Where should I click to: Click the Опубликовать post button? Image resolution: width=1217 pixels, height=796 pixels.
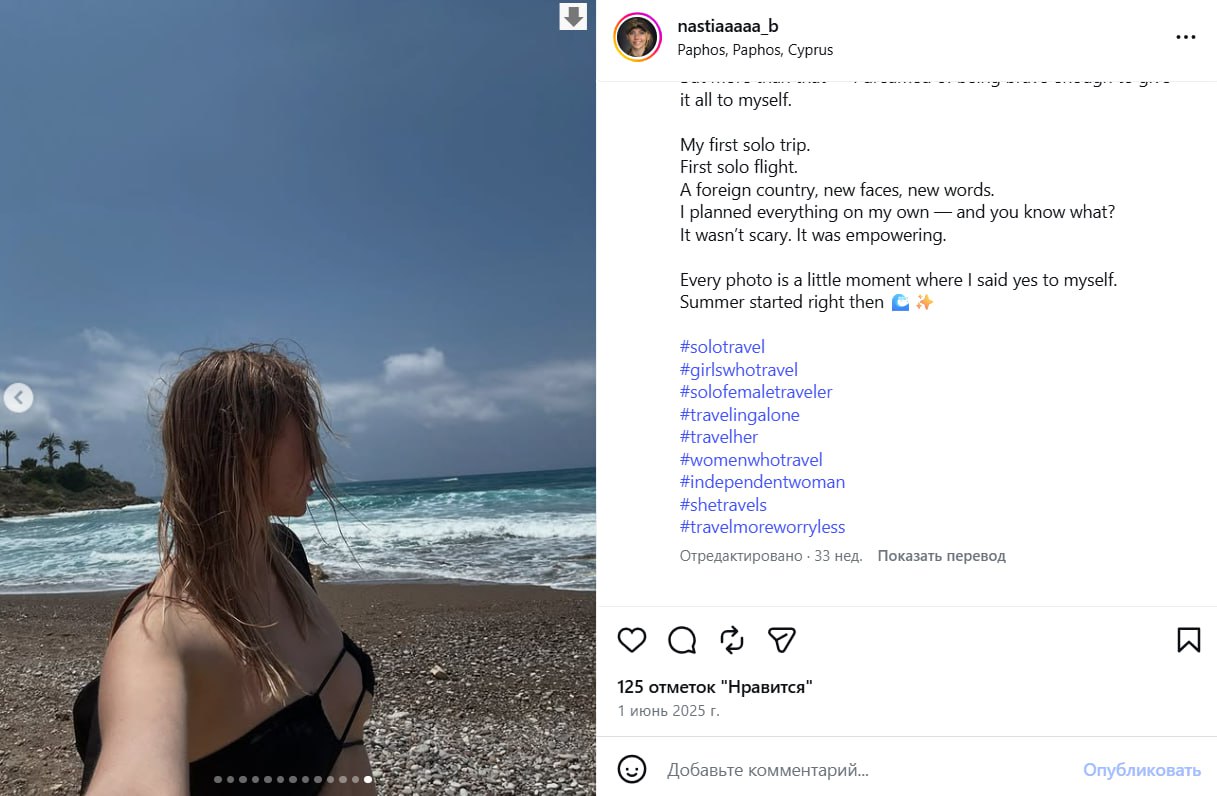click(1142, 770)
